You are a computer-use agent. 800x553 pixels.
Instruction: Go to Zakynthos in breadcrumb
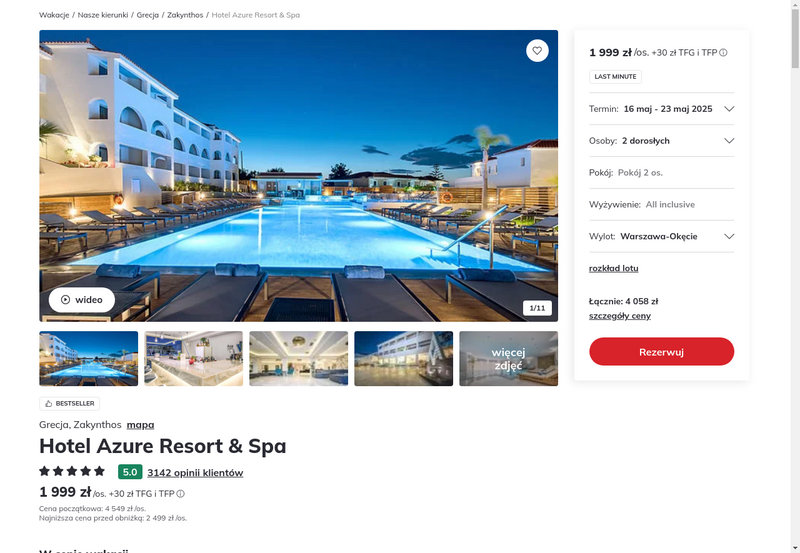(x=185, y=15)
